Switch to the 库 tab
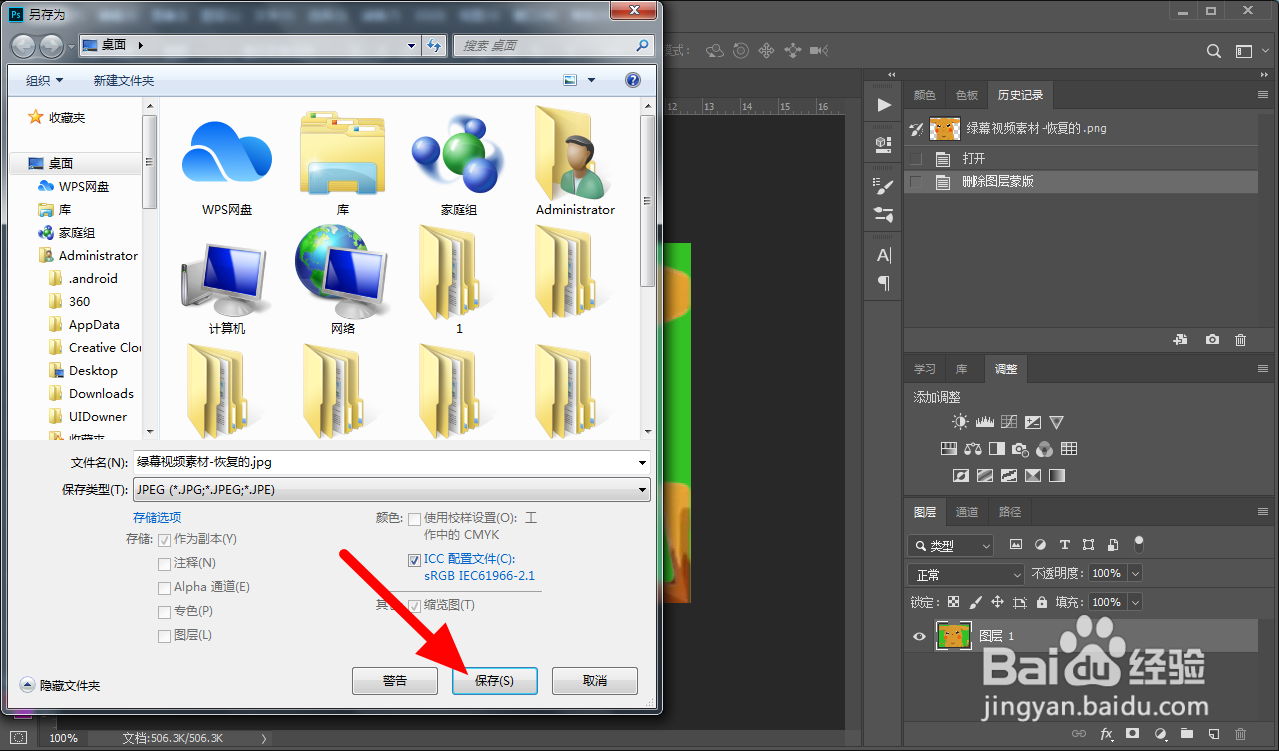The width and height of the screenshot is (1279, 751). click(961, 369)
